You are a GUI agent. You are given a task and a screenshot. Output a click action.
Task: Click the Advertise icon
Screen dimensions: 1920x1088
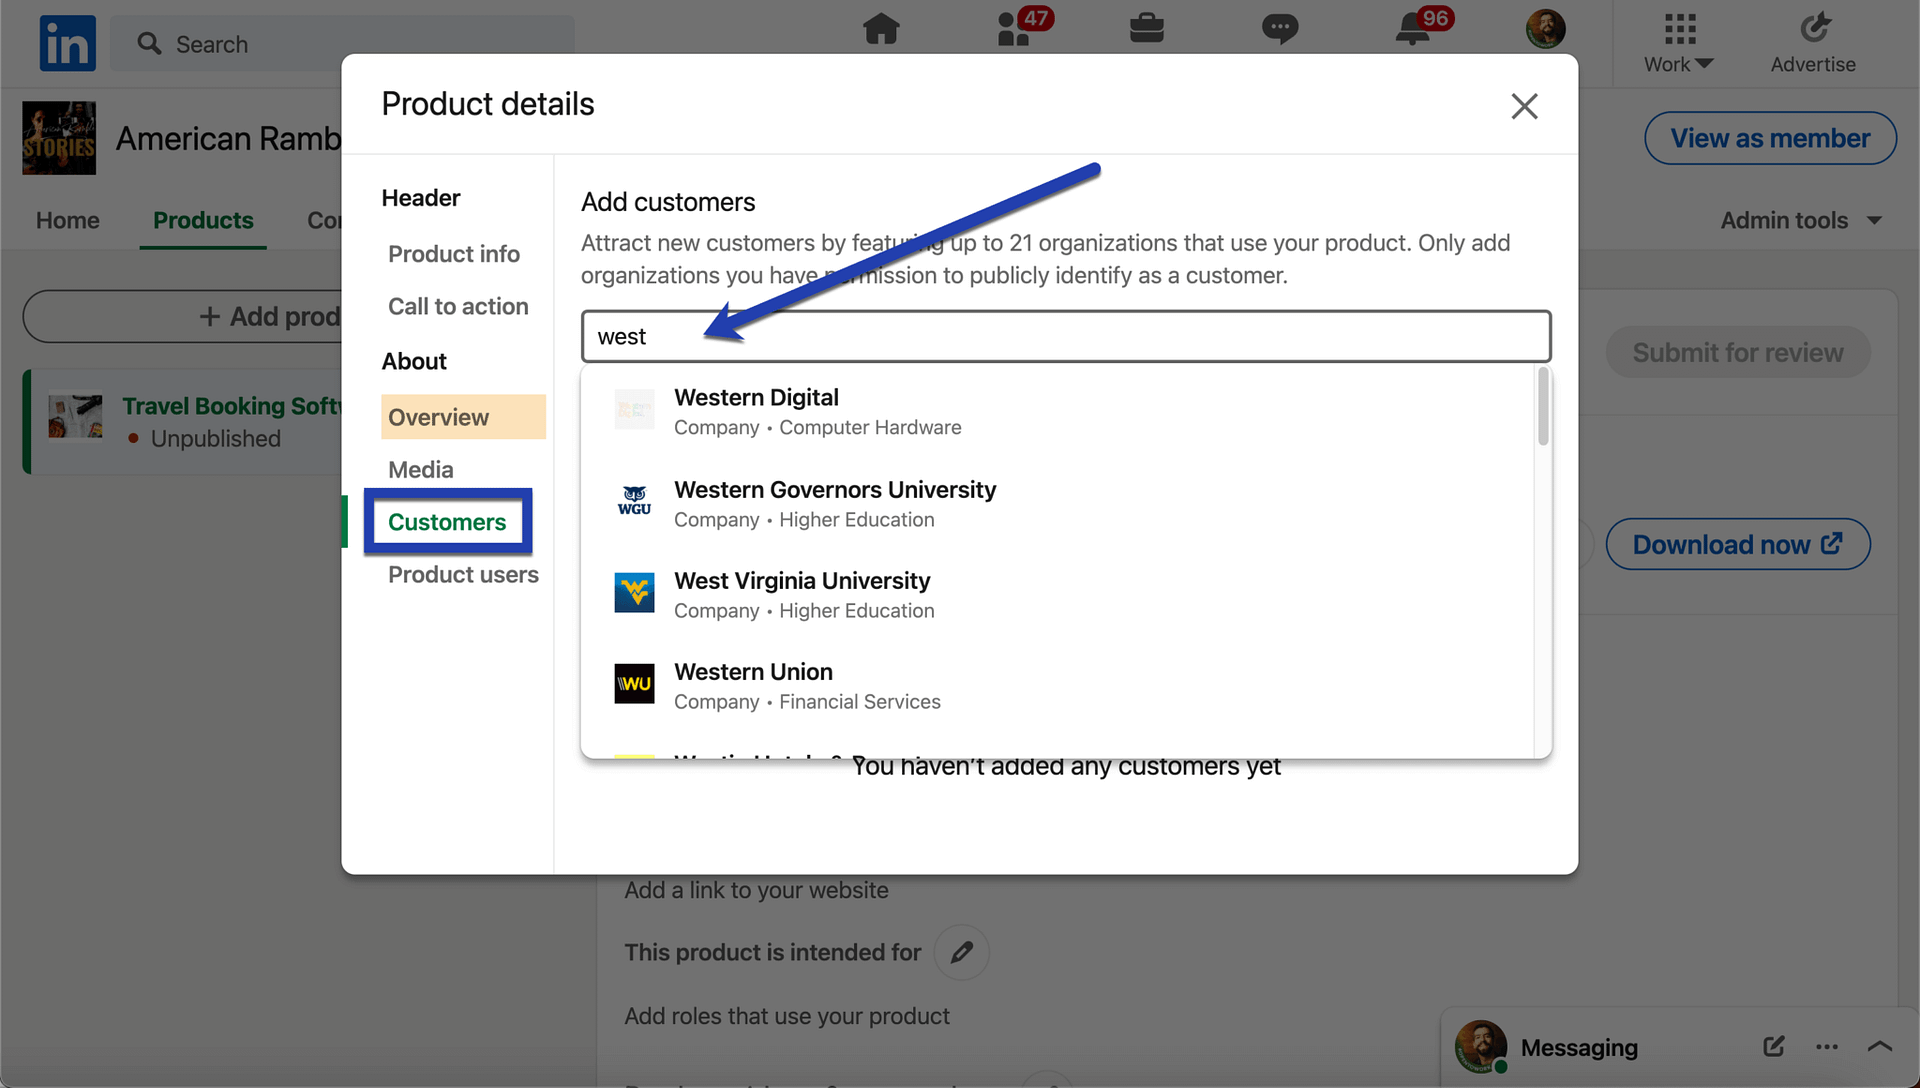click(x=1814, y=28)
